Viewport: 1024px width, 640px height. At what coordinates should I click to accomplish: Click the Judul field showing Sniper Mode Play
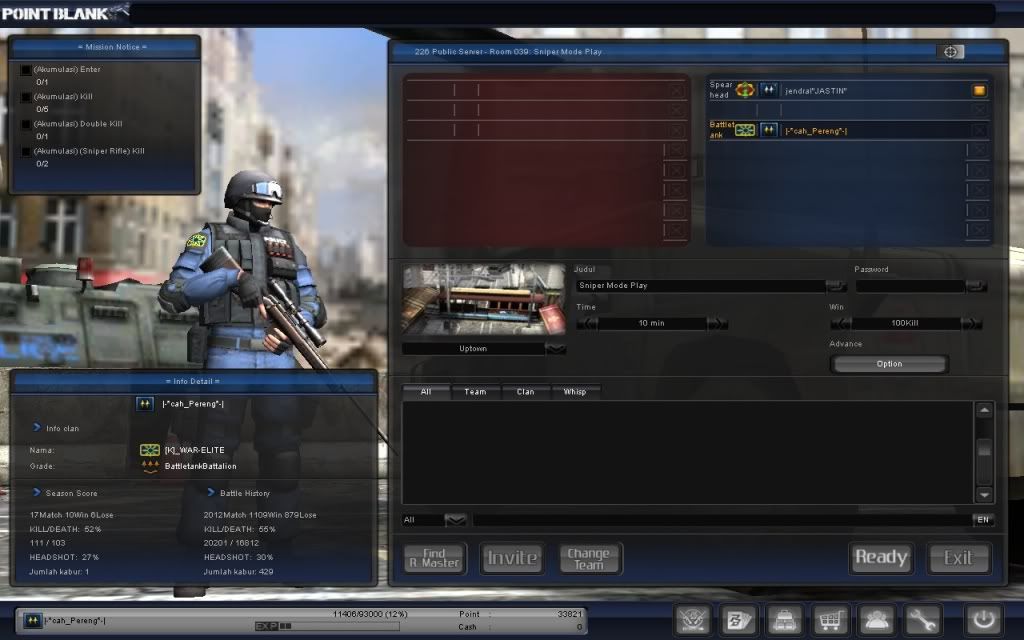coord(700,285)
